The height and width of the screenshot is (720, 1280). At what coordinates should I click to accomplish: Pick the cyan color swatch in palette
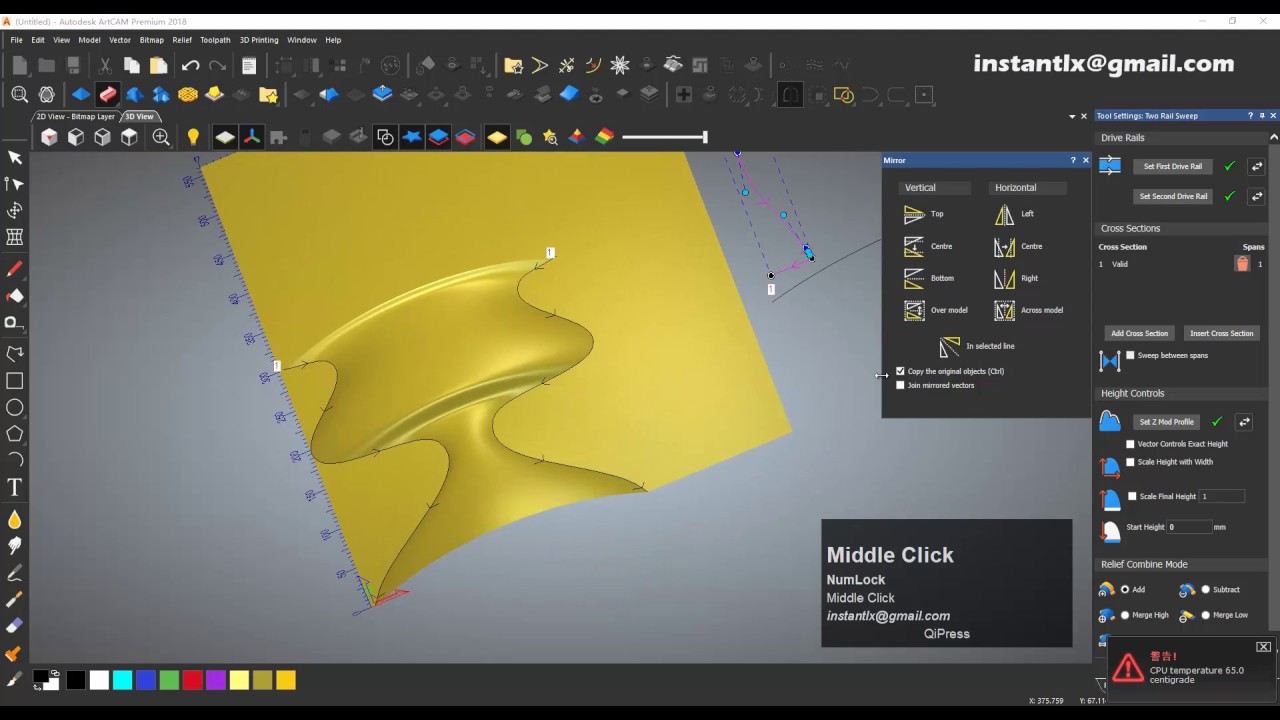click(122, 681)
